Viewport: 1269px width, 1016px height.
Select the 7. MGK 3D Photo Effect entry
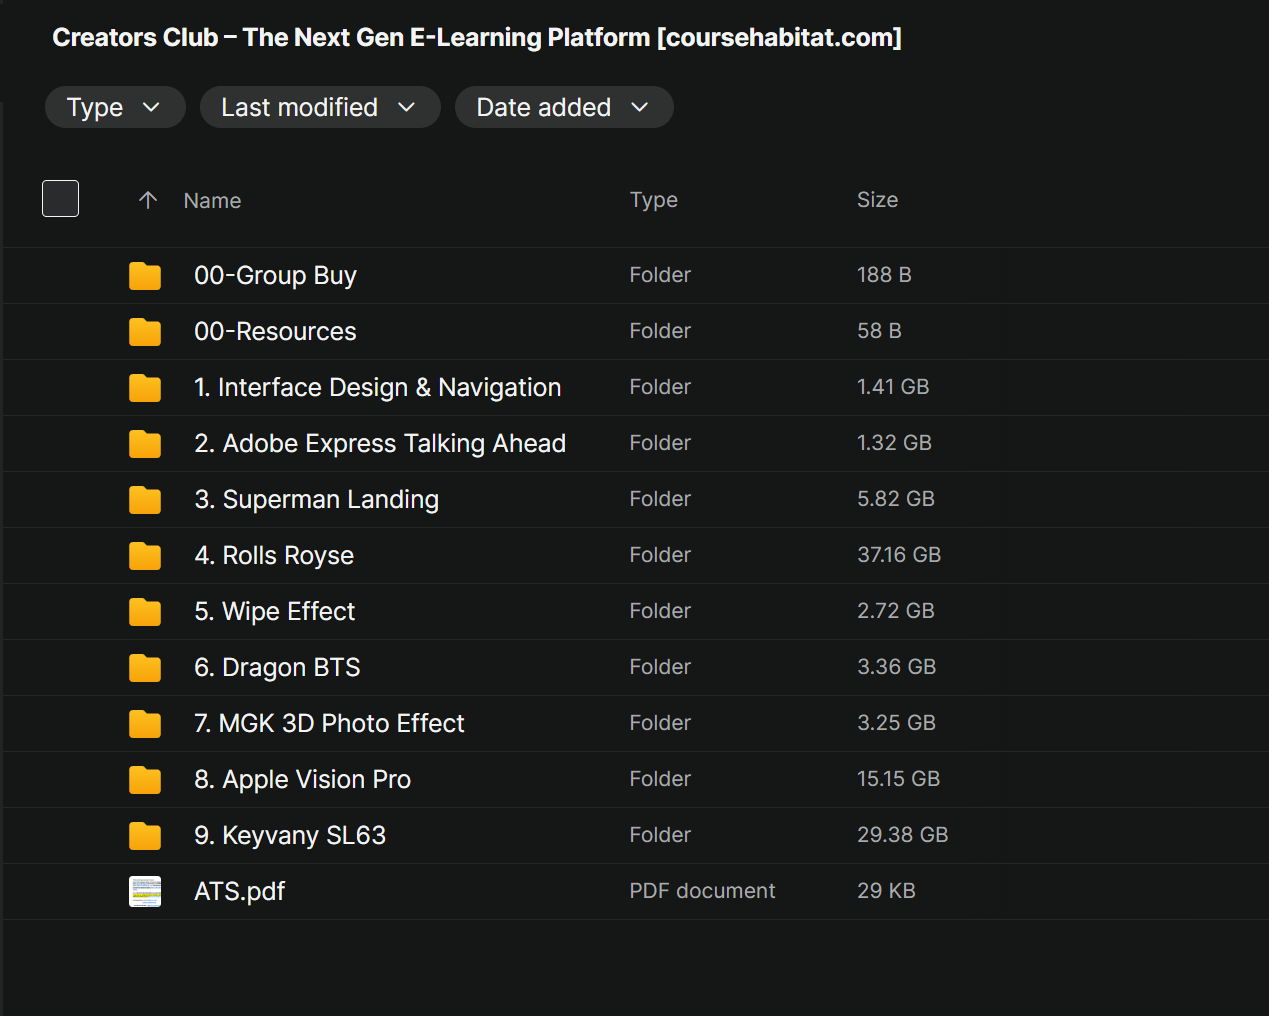click(329, 724)
